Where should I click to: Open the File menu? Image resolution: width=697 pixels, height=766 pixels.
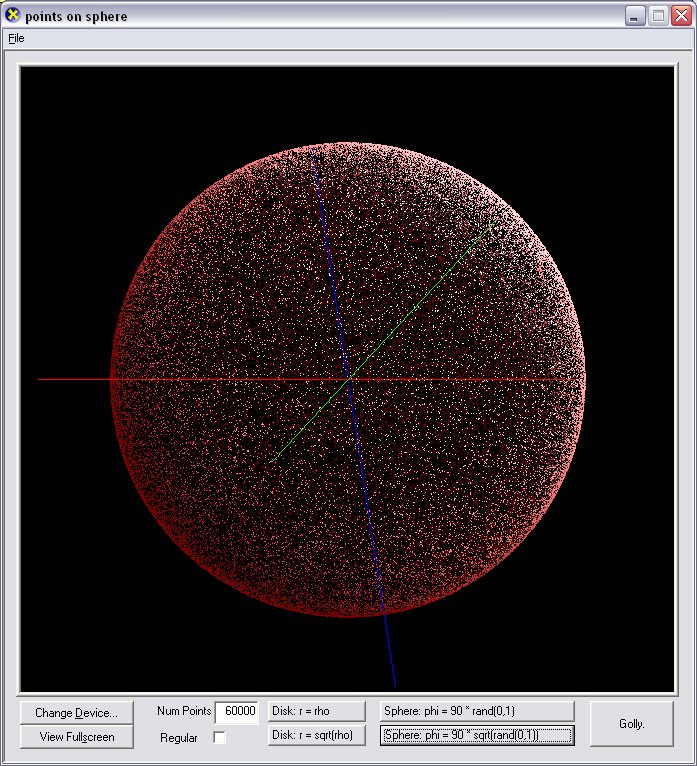click(16, 38)
